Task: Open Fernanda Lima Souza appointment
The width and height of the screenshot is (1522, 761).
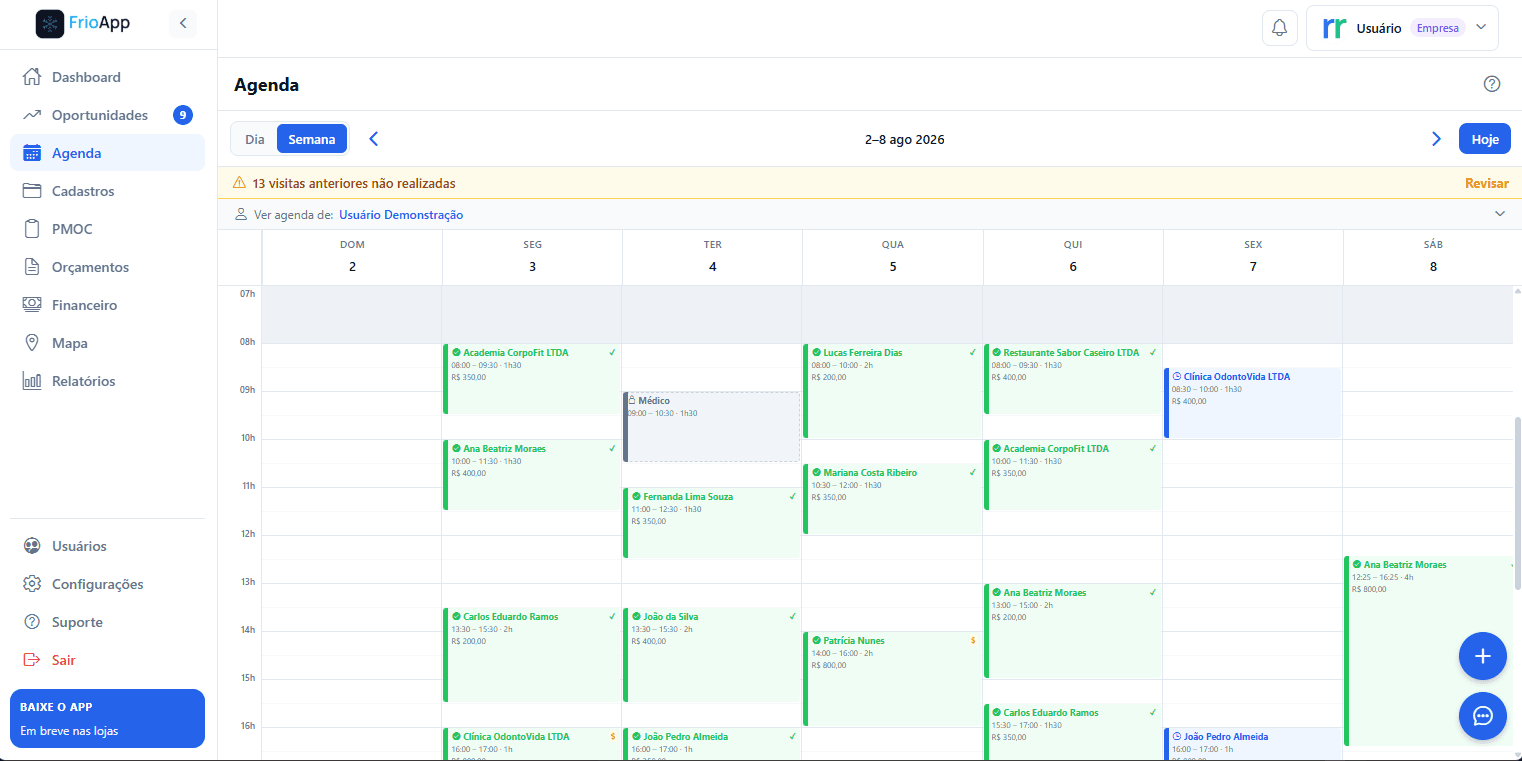Action: point(712,523)
